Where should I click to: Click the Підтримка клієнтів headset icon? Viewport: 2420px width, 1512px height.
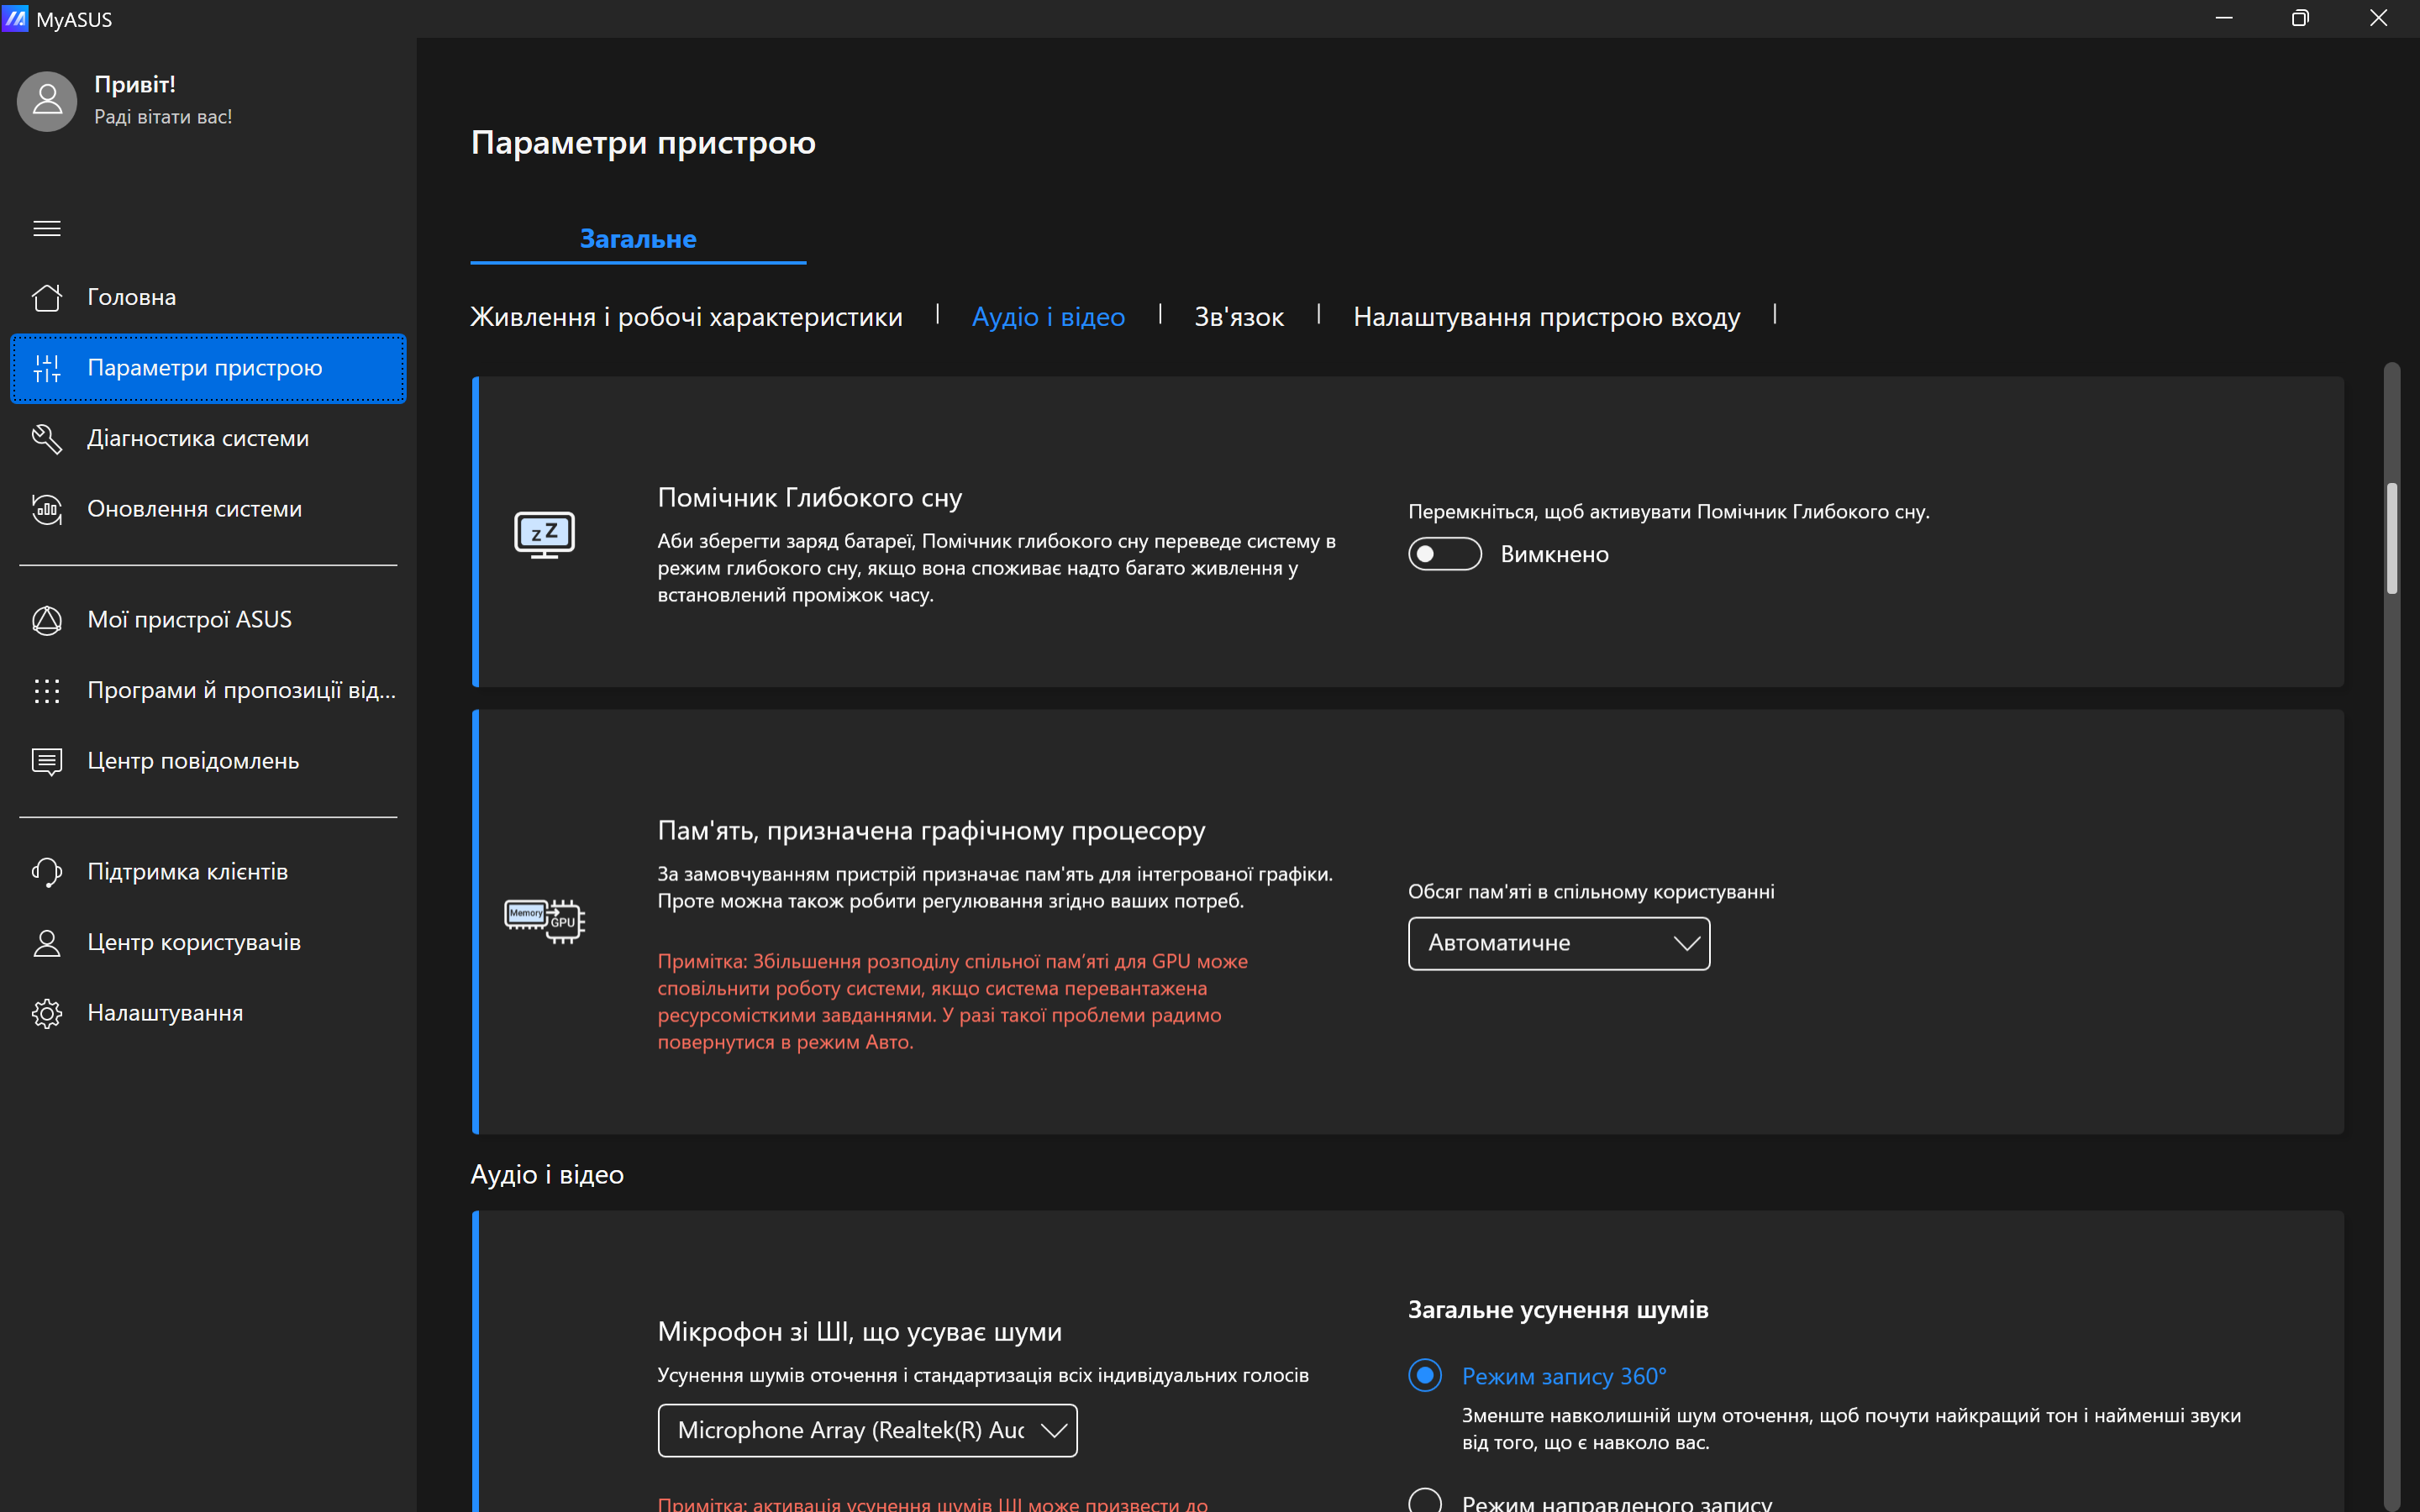(x=47, y=872)
